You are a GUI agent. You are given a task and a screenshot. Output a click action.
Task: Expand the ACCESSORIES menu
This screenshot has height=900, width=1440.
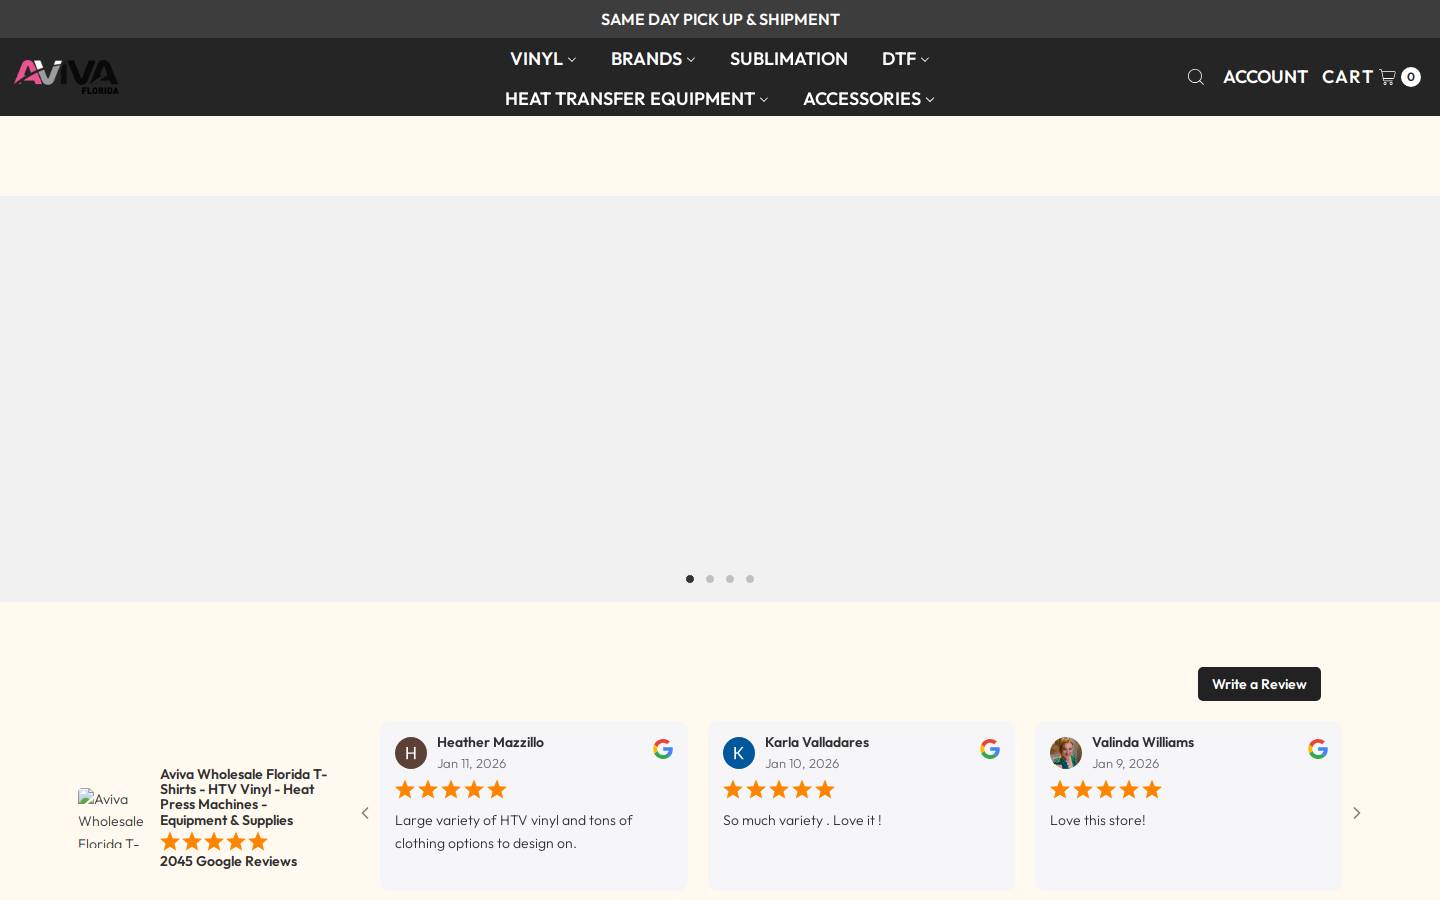point(869,99)
